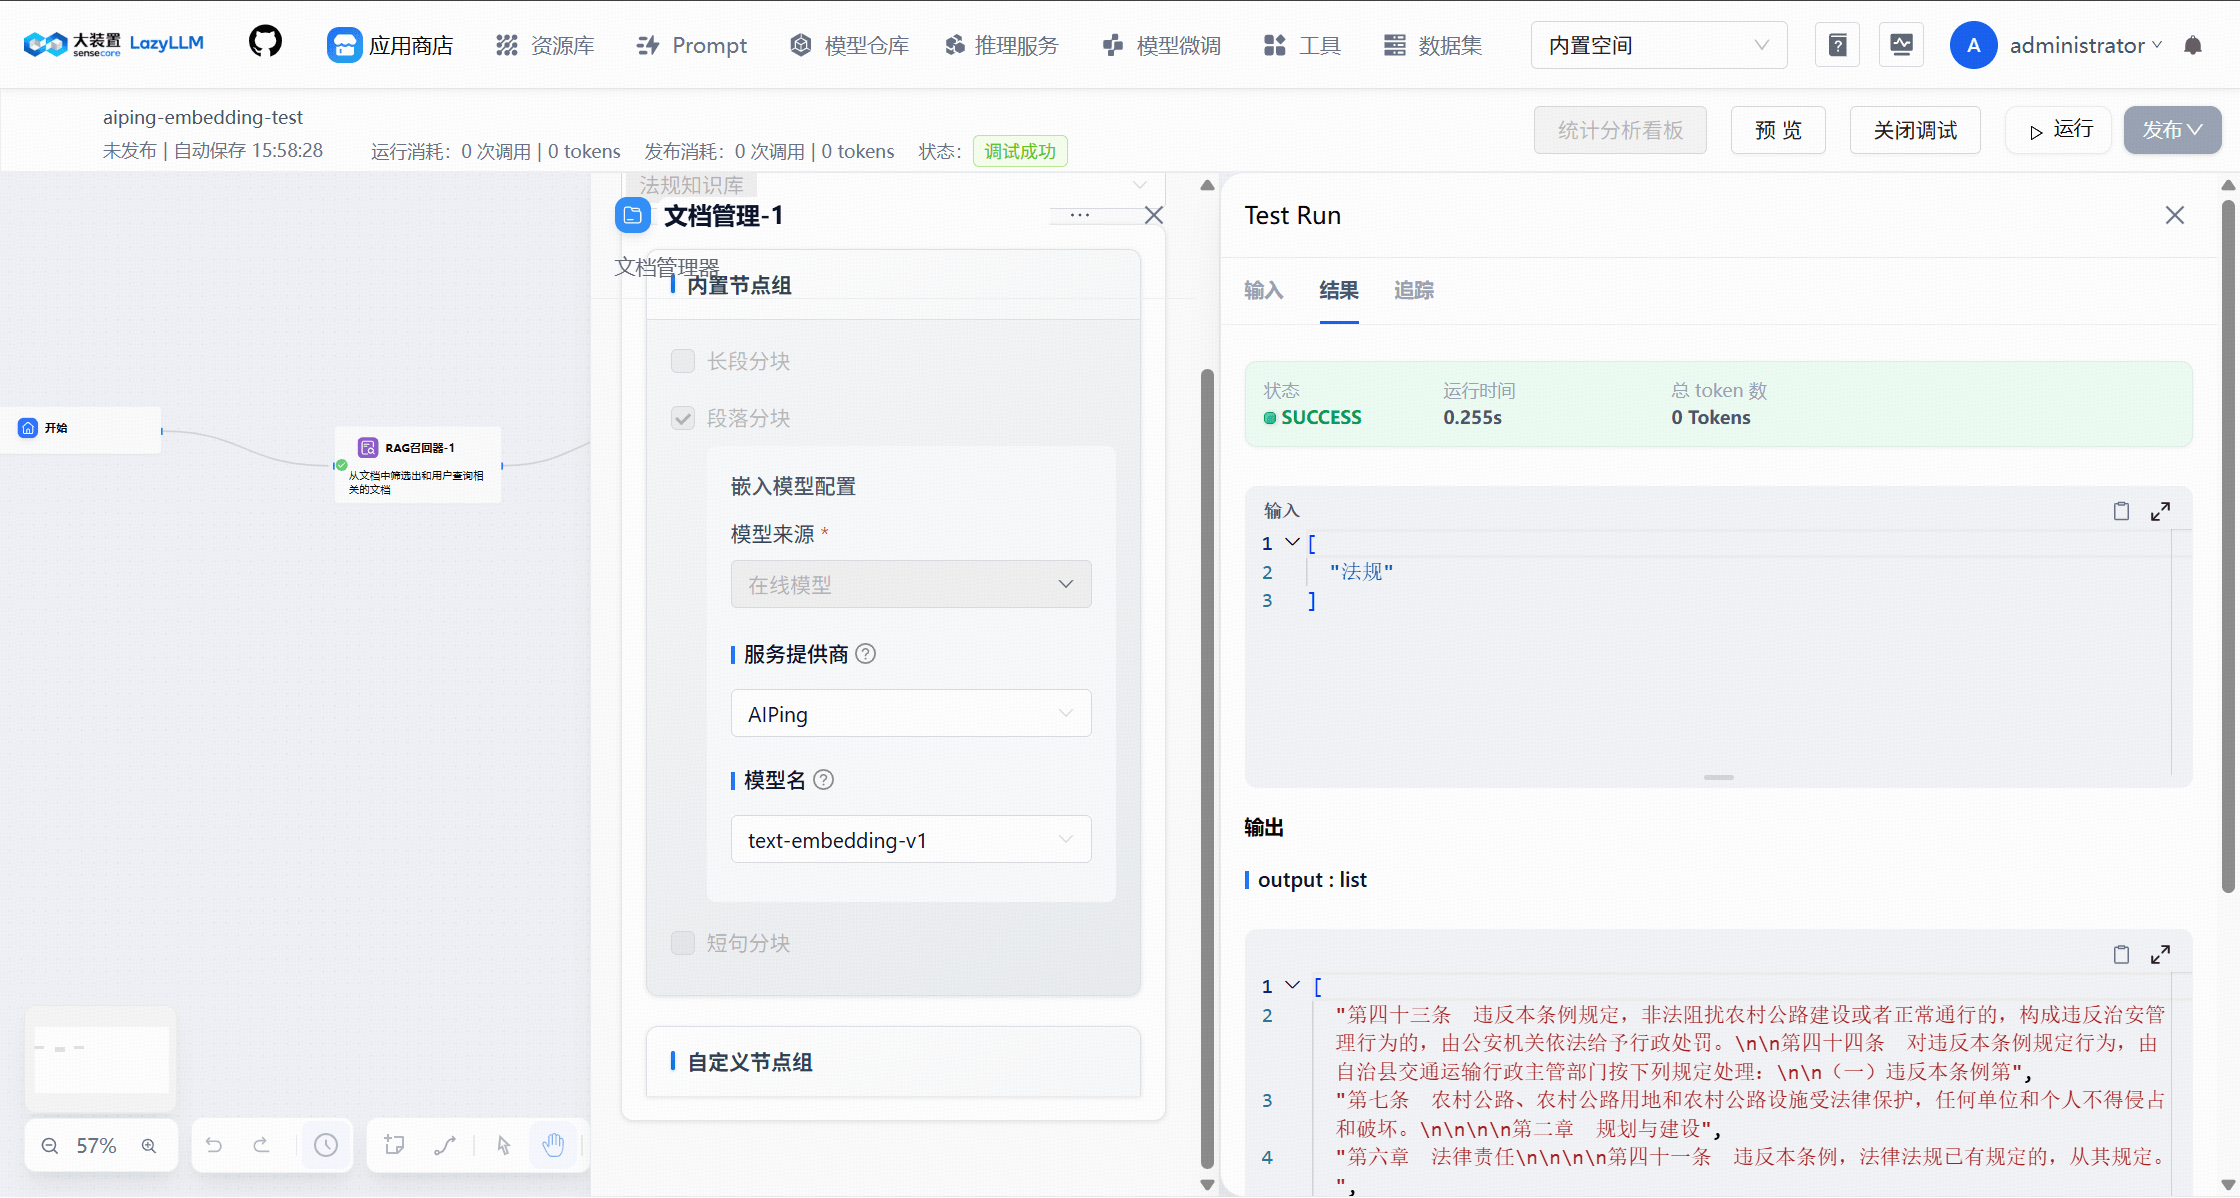2240x1198 pixels.
Task: Enable the 长段分块 checkbox
Action: 683,361
